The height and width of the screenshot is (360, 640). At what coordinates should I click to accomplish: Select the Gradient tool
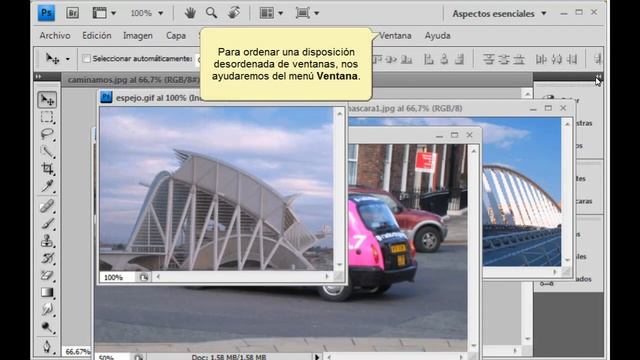click(47, 293)
